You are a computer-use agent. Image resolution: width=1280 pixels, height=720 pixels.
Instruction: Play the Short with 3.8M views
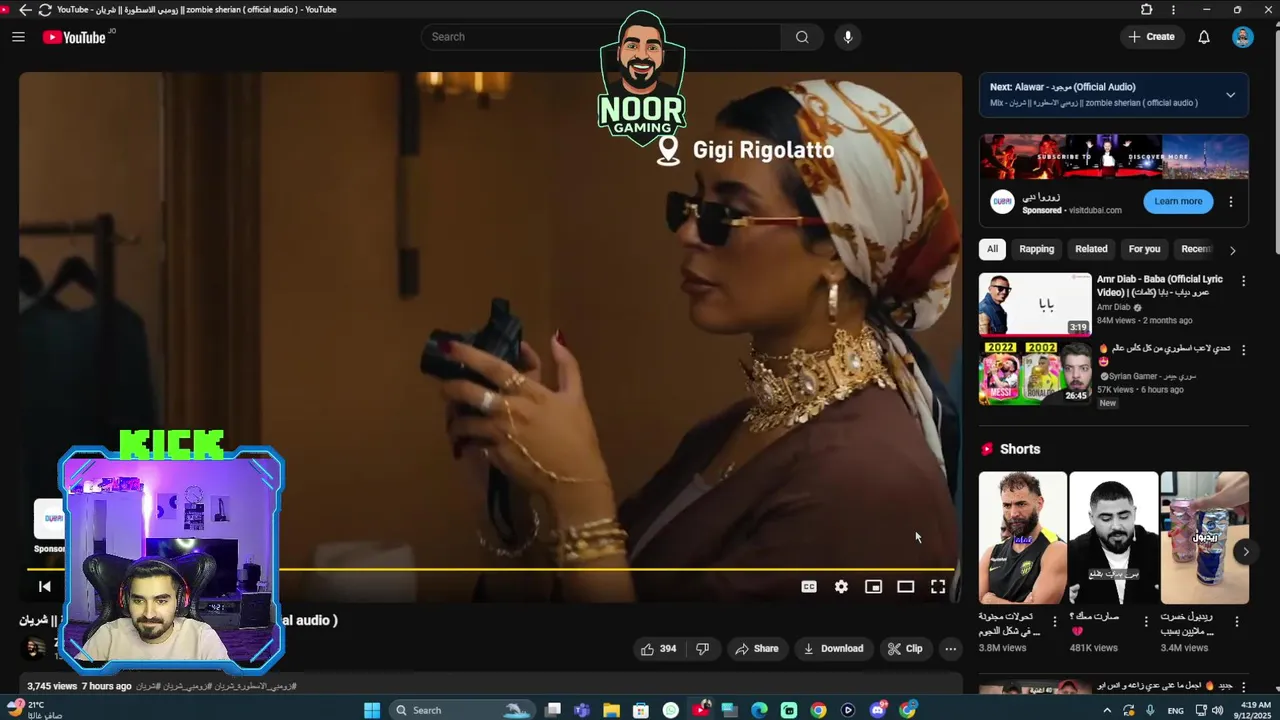tap(1022, 538)
